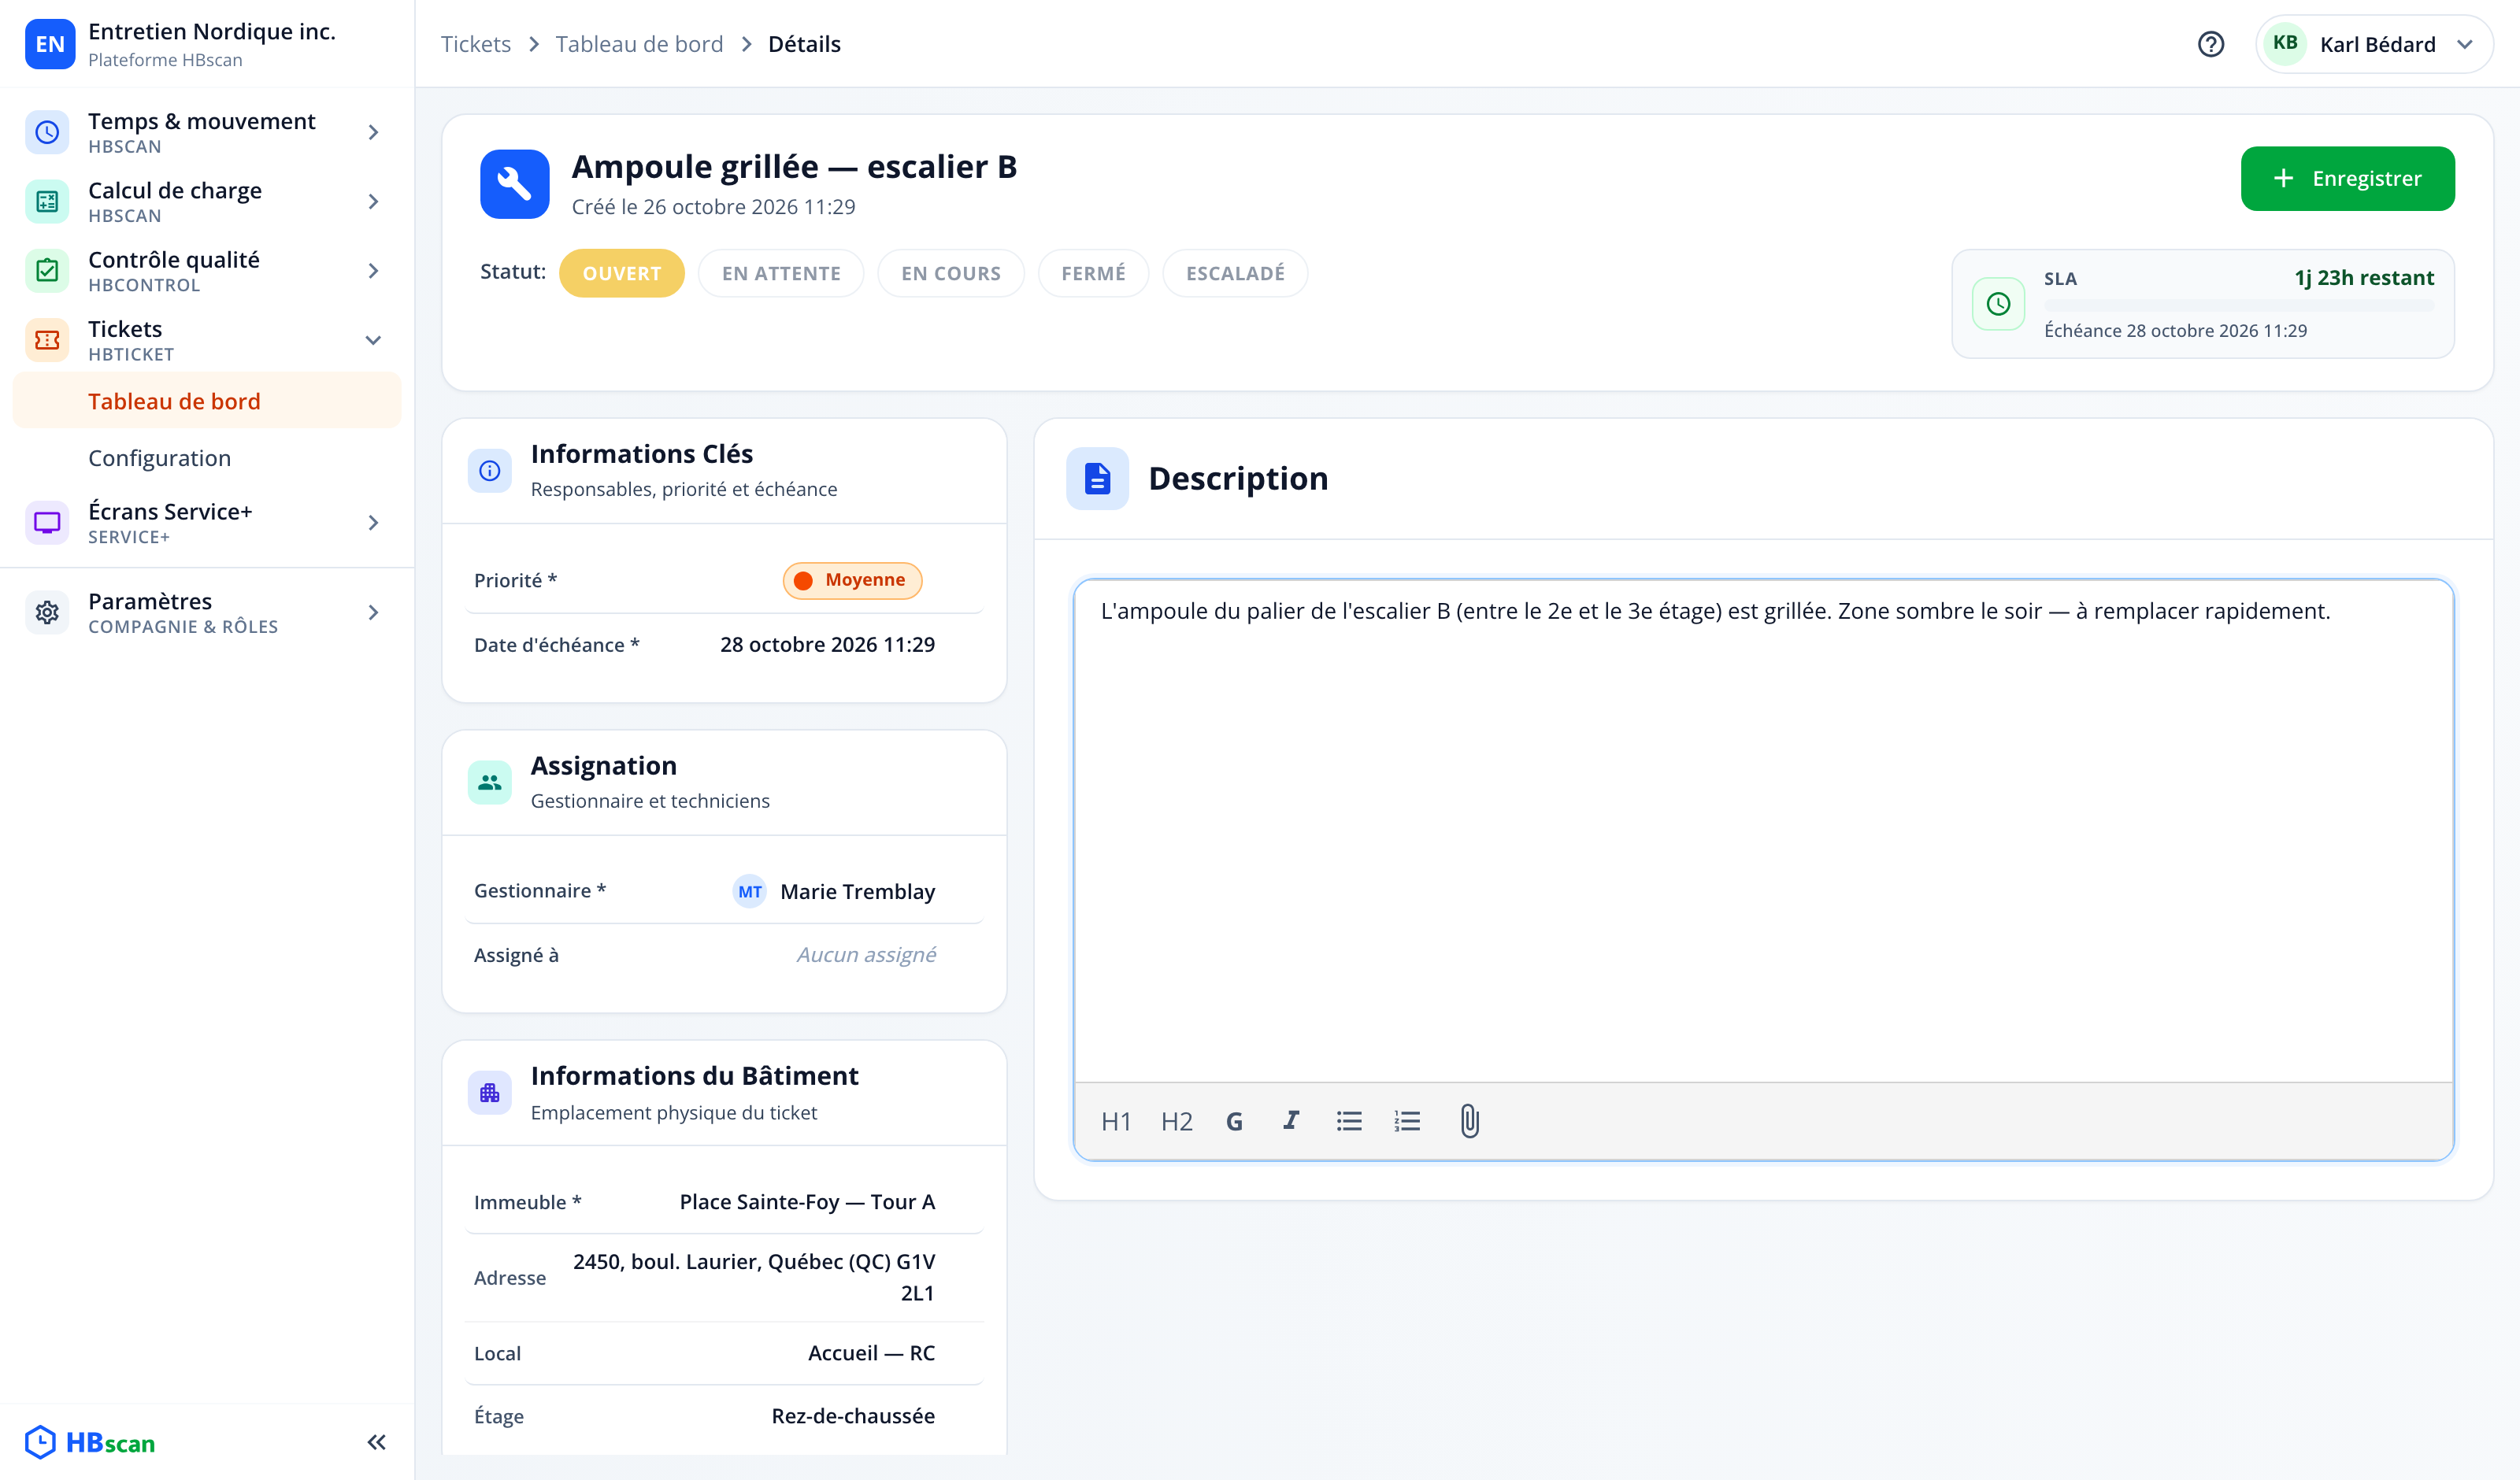Expand Écrans Service+ menu

coord(207,522)
